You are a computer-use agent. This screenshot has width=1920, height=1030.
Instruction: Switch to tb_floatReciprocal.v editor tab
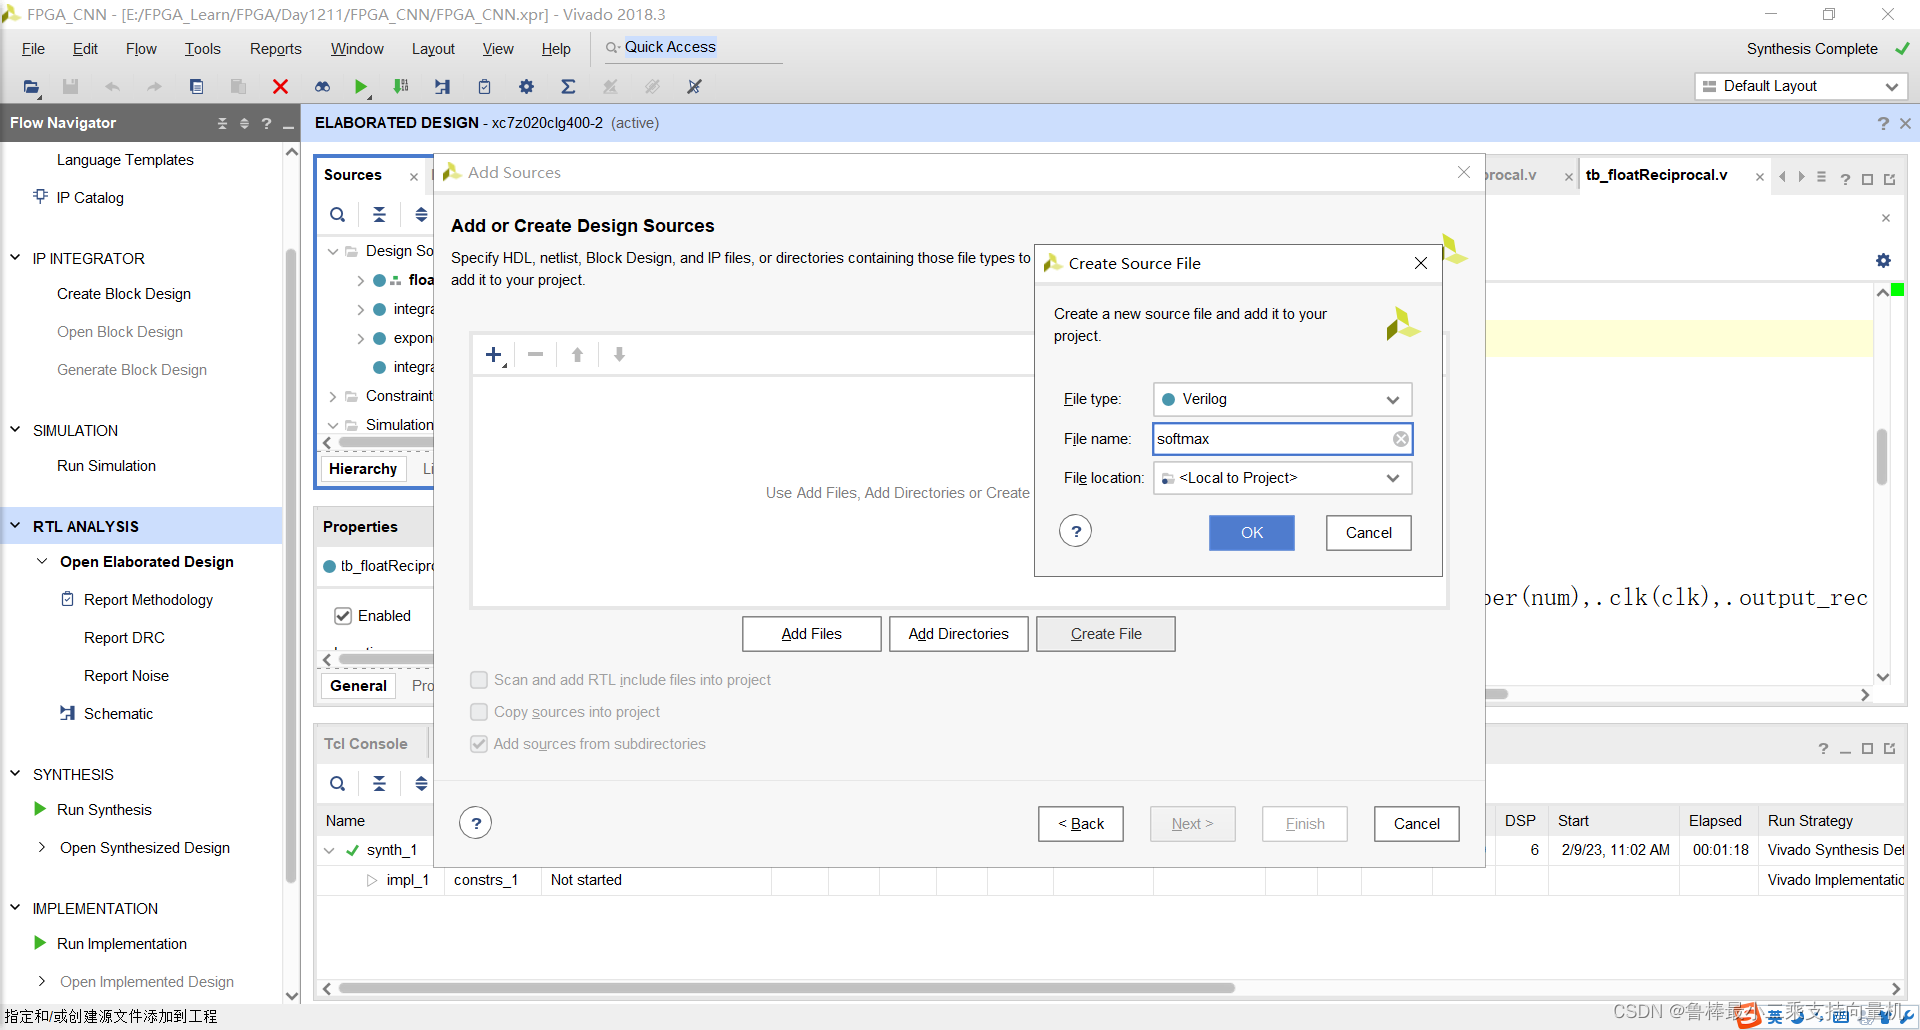pos(1656,175)
